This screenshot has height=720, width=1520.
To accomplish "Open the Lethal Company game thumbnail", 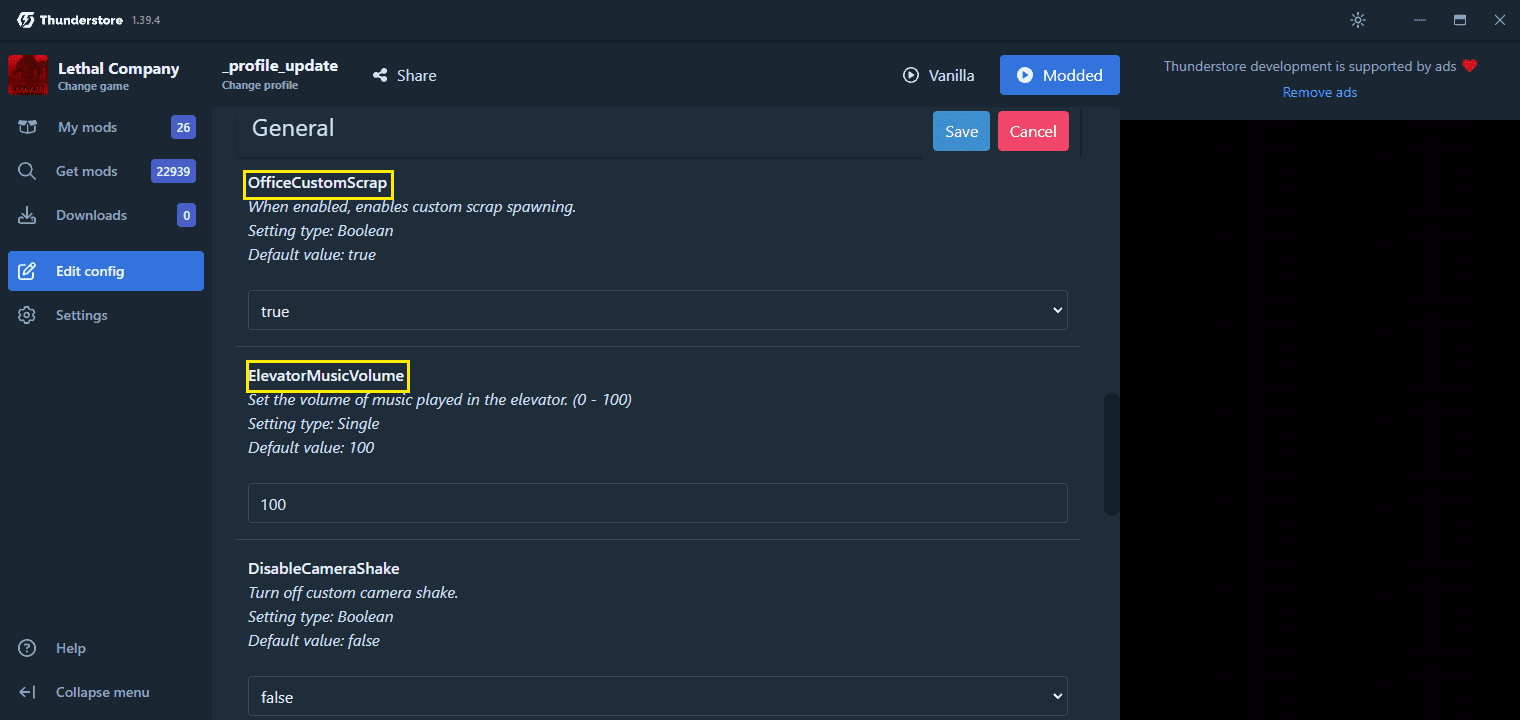I will (28, 75).
